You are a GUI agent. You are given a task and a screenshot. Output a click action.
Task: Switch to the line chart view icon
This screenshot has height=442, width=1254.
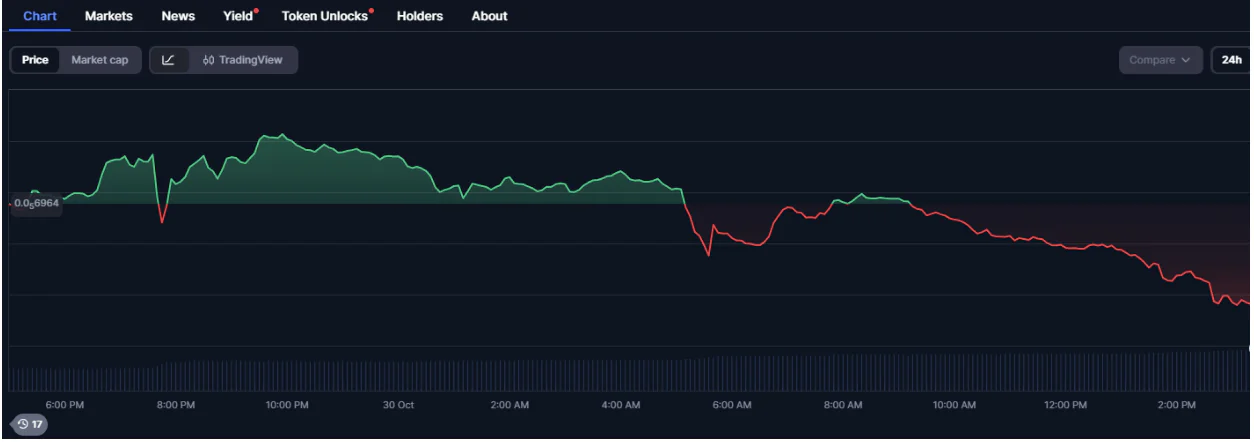coord(169,60)
